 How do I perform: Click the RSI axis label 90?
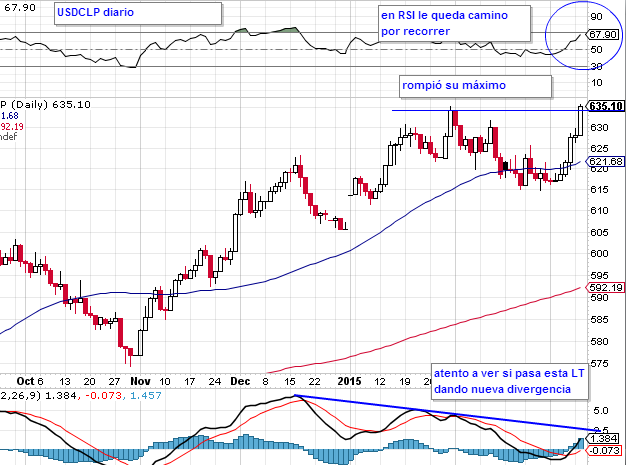coord(596,17)
